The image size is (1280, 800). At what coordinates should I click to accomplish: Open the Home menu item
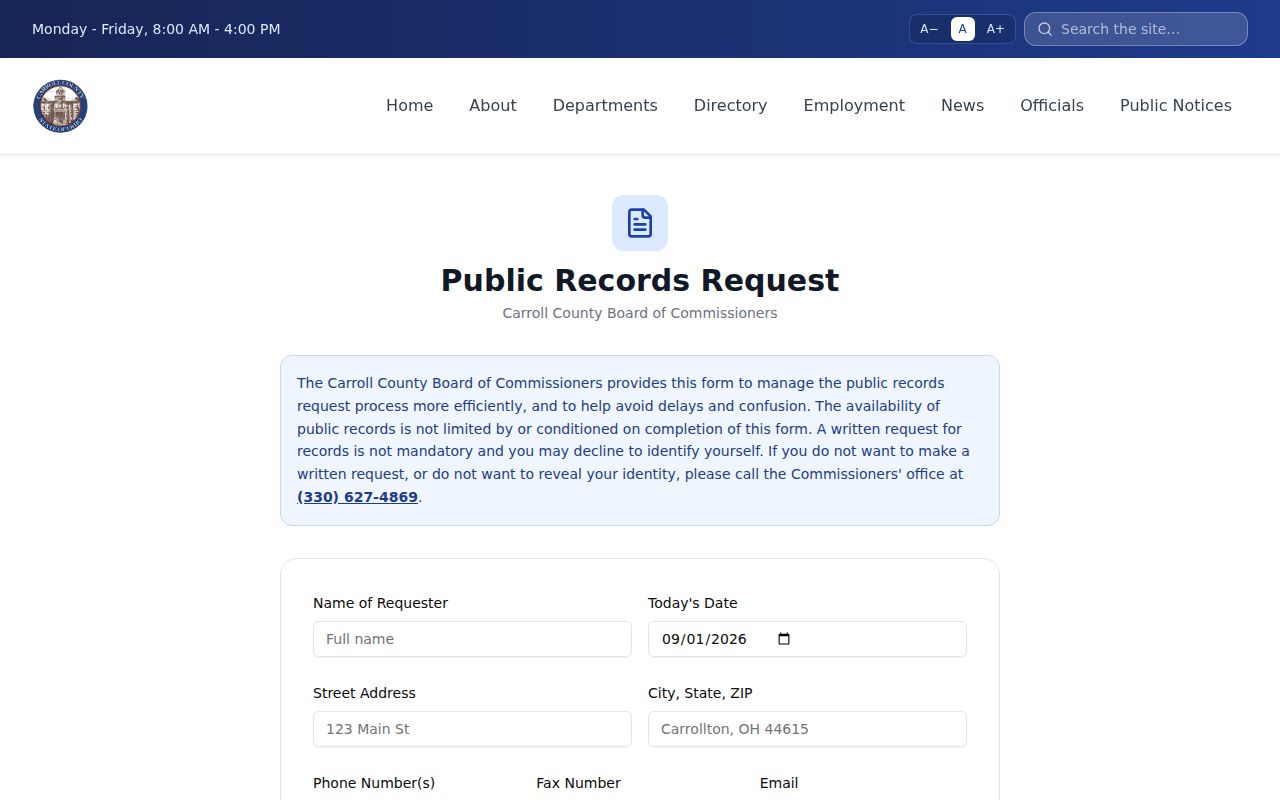pos(410,106)
